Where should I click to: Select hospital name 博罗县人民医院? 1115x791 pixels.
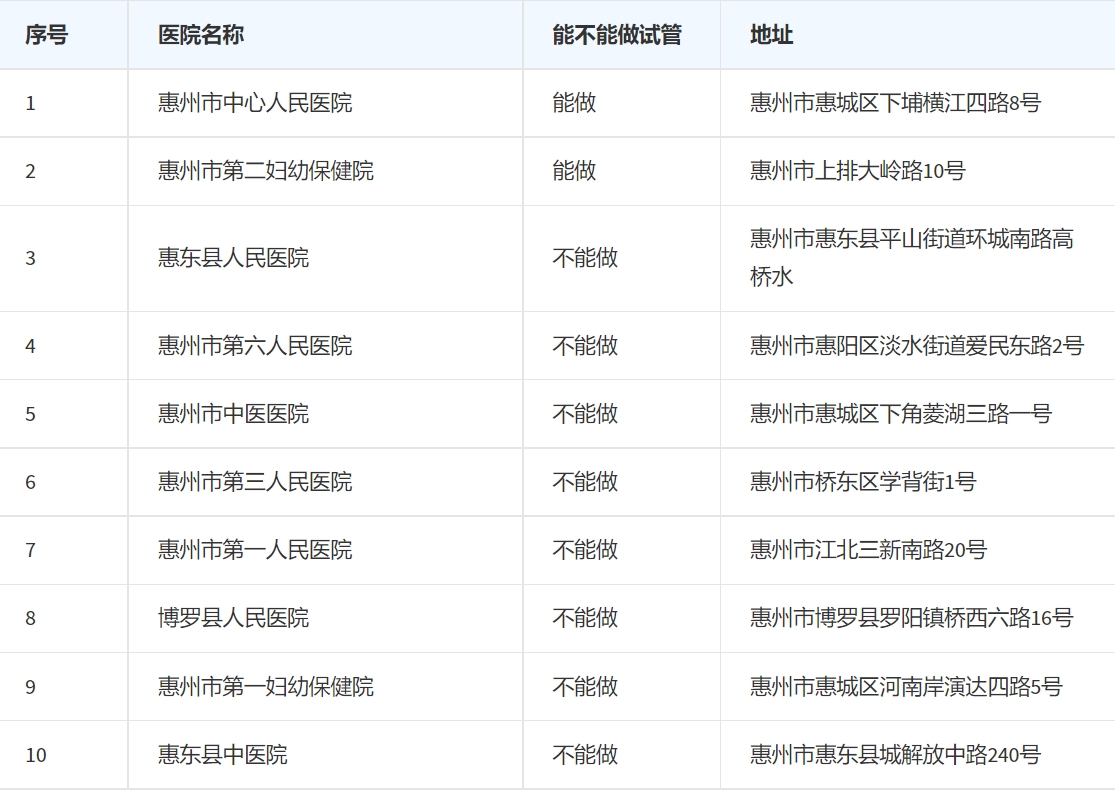point(233,618)
